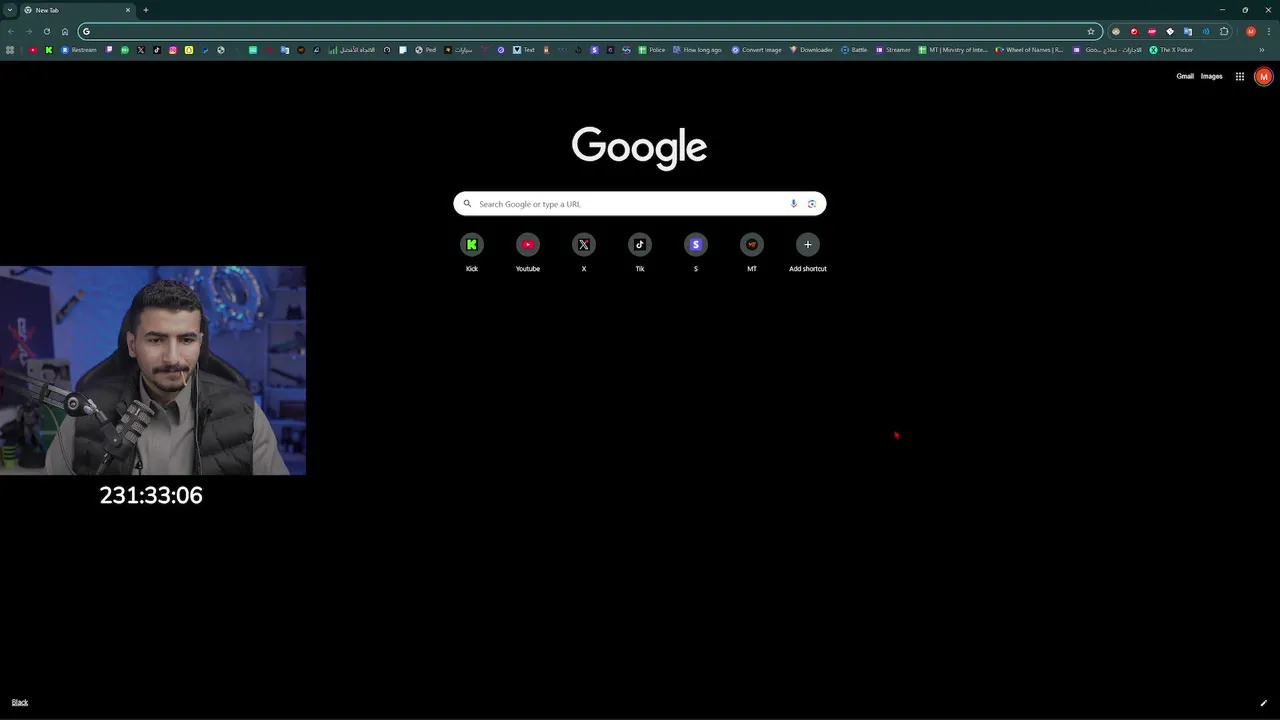Open Google Lens image search icon
1280x720 pixels.
812,204
